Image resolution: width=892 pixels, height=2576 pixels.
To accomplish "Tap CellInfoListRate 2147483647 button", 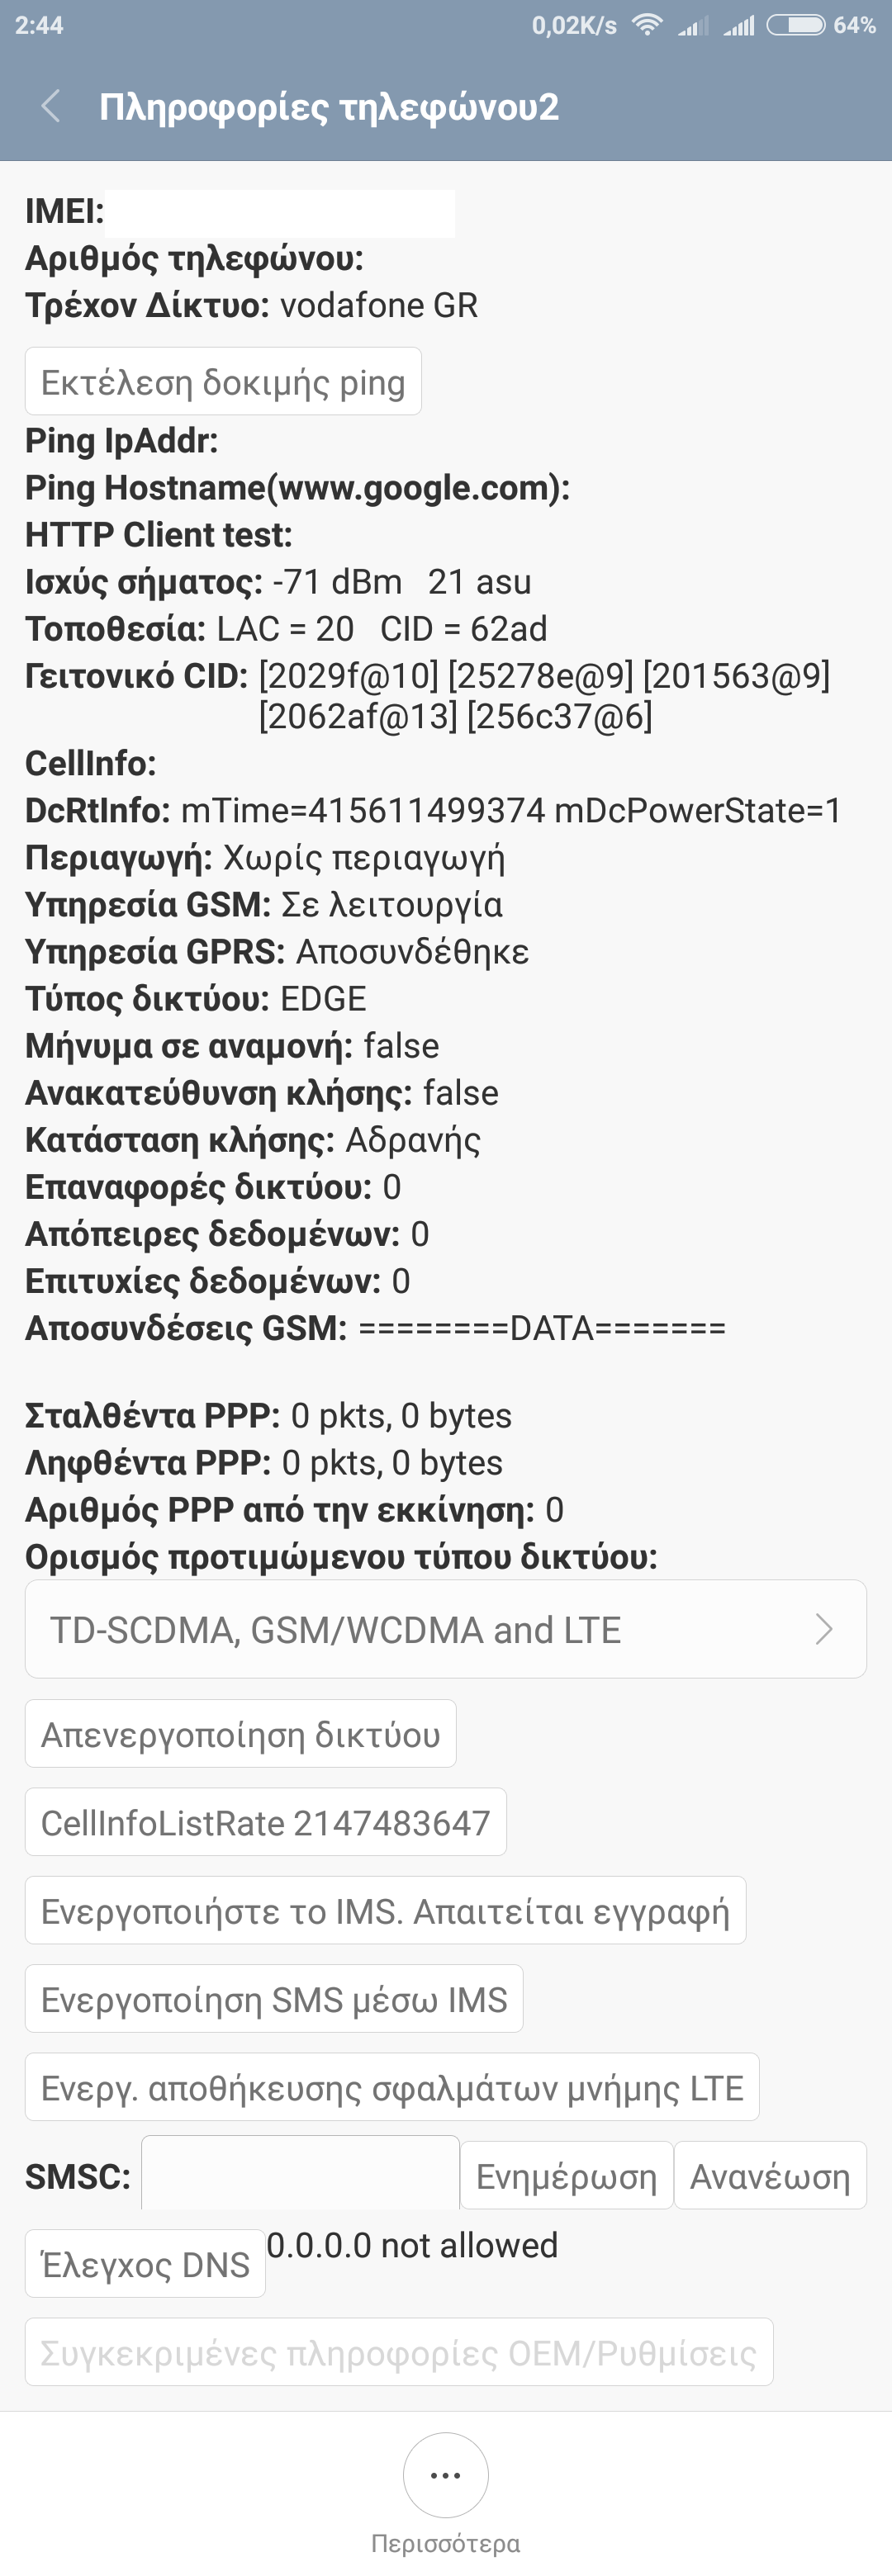I will point(266,1823).
